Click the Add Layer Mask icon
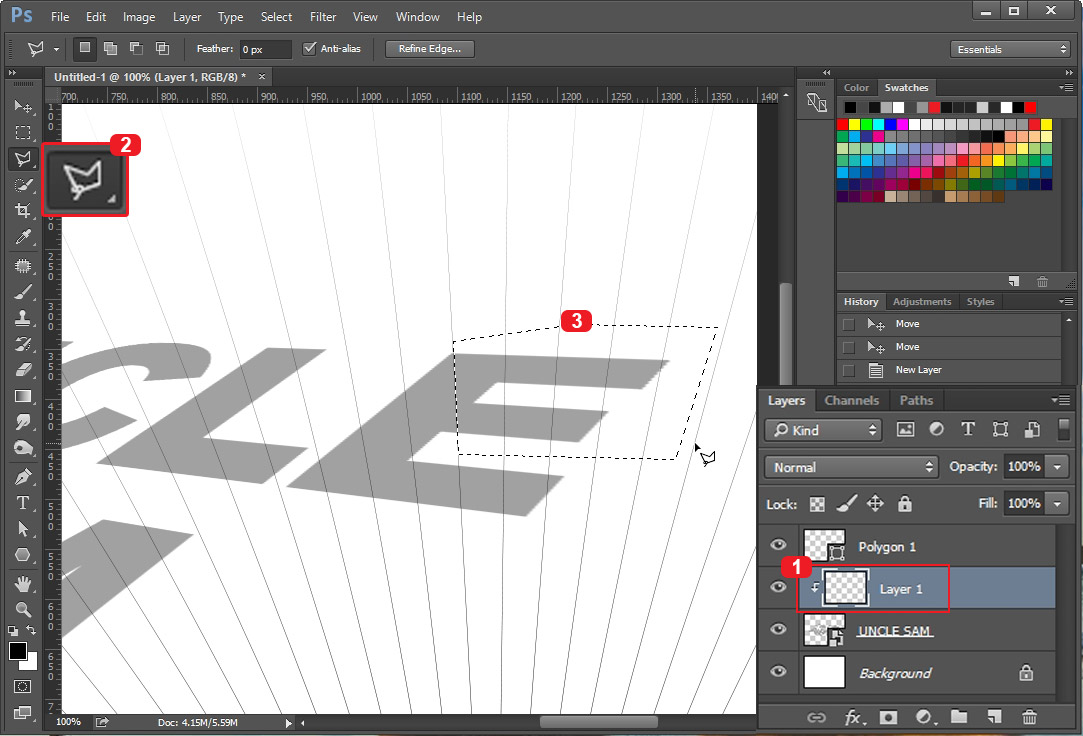Screen dimensions: 1083x736 click(887, 717)
